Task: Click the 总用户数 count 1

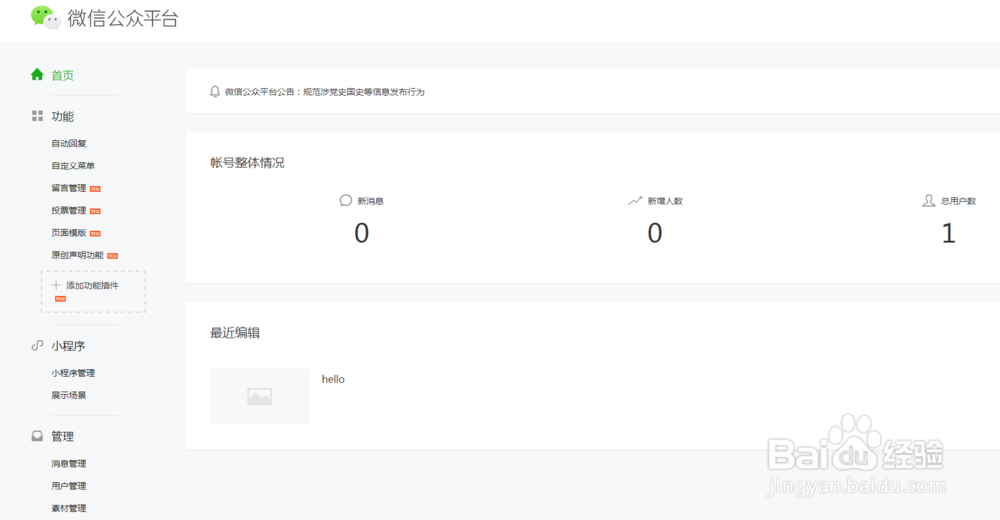Action: tap(948, 234)
